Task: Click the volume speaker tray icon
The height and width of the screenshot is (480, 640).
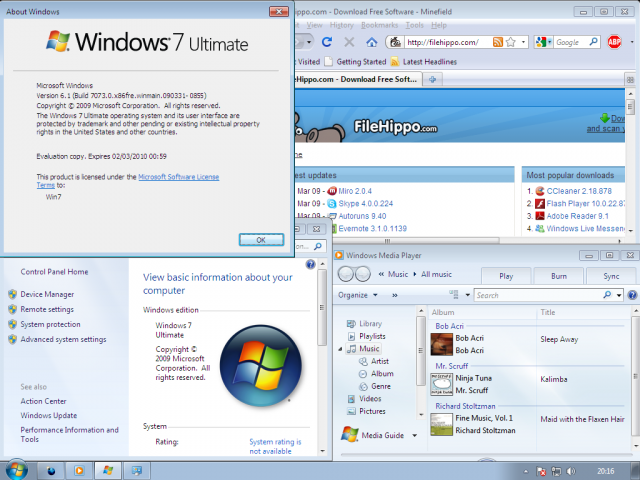Action: tap(571, 471)
